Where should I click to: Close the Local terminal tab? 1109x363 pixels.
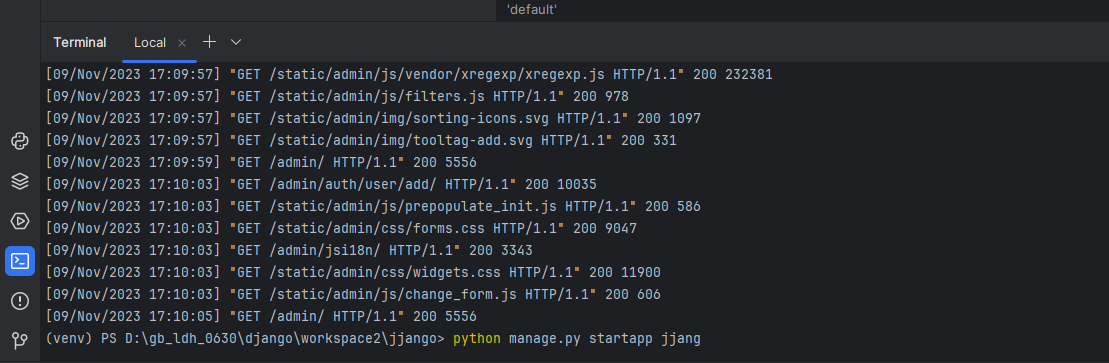point(182,43)
